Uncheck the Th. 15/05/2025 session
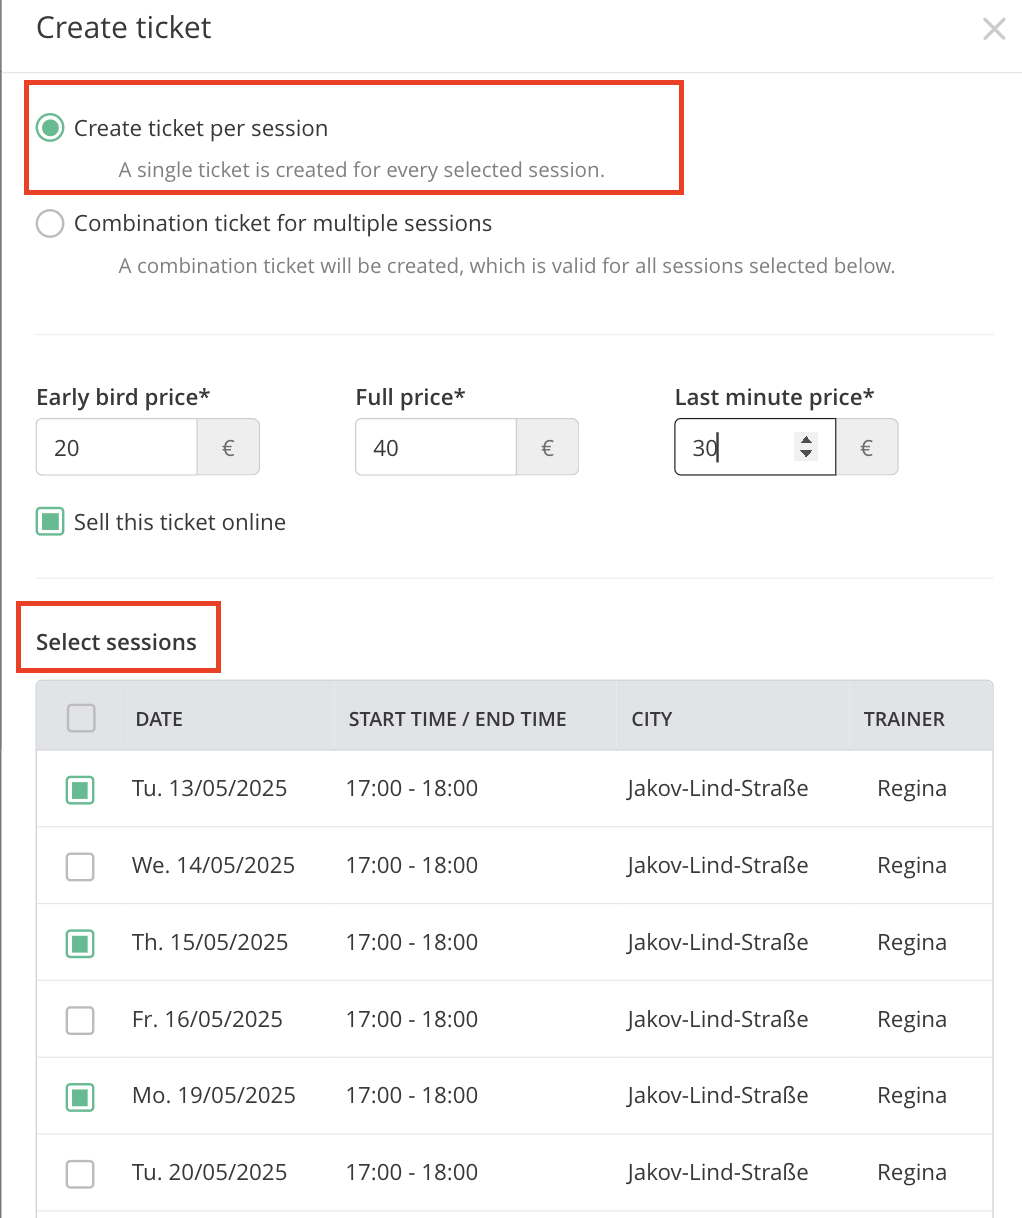The height and width of the screenshot is (1218, 1022). (80, 943)
